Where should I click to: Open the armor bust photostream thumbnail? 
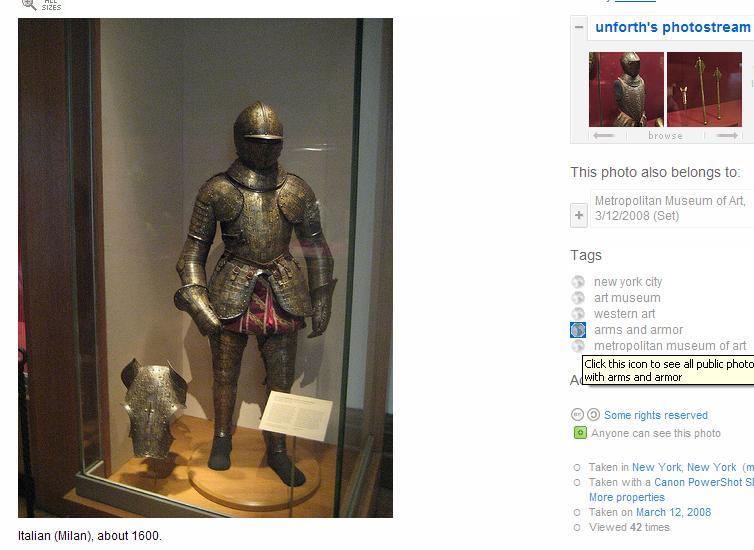point(626,89)
